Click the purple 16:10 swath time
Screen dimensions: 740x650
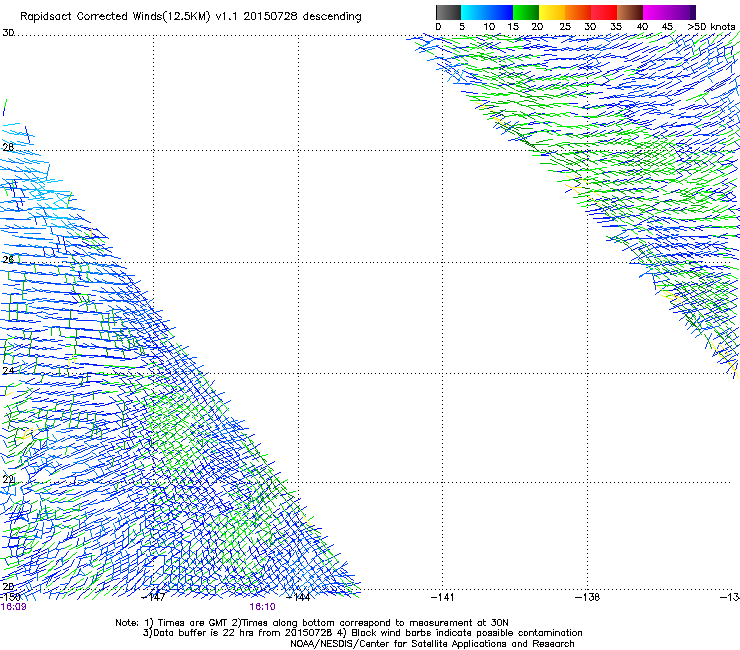(262, 607)
